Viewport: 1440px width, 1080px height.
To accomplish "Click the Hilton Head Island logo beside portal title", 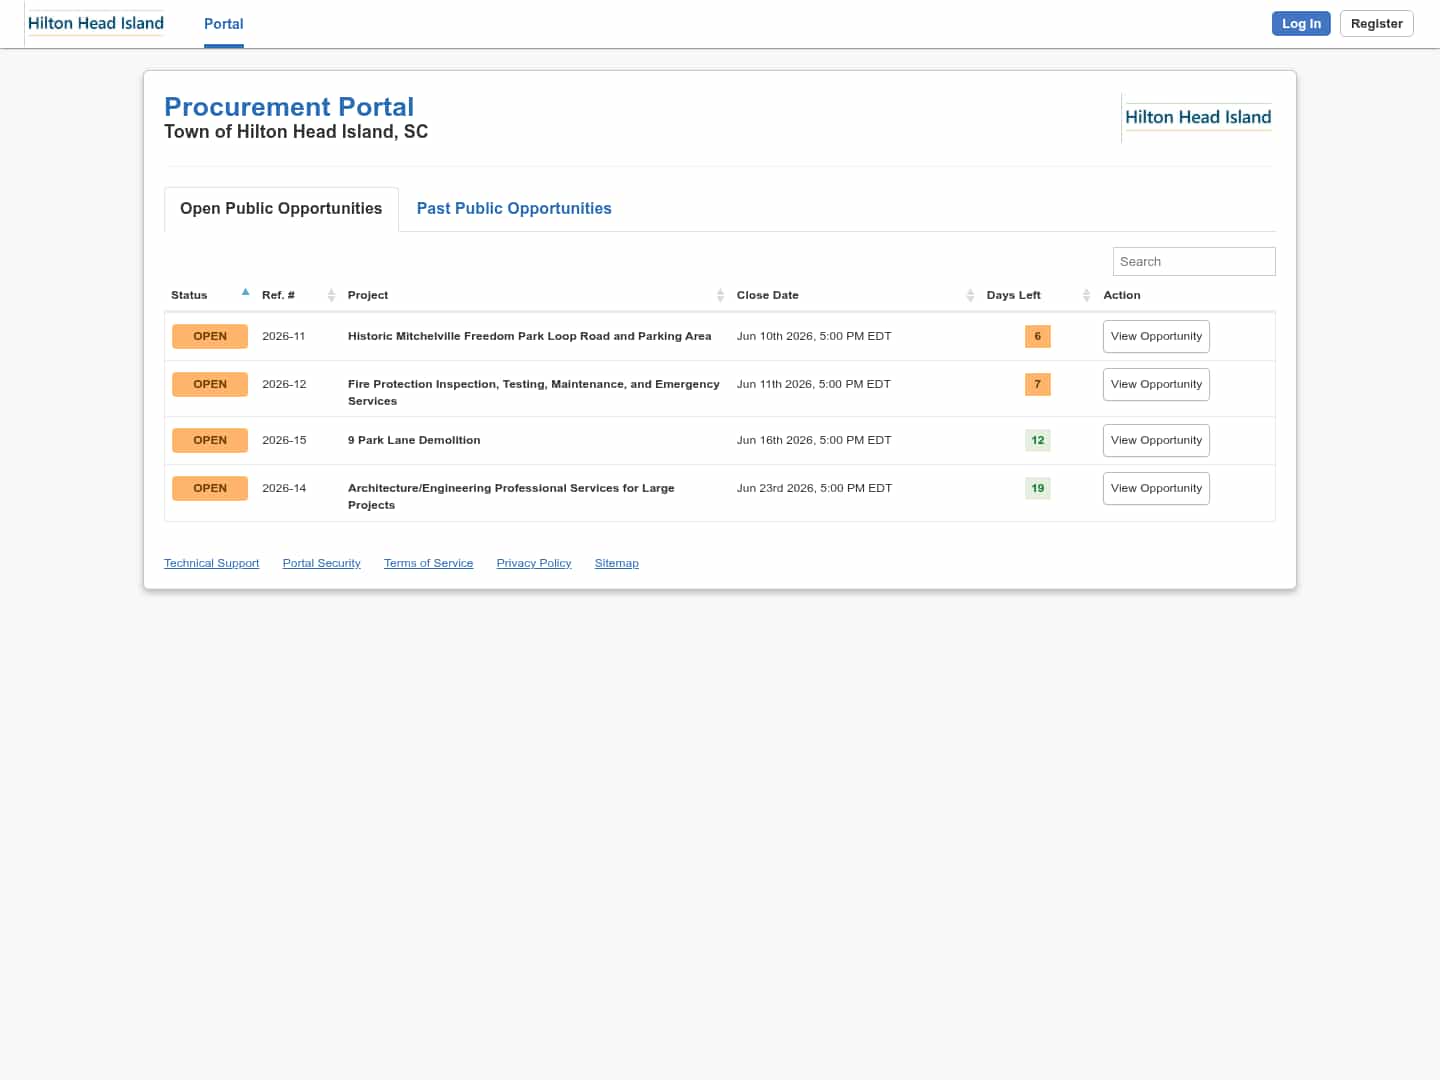I will click(x=1198, y=117).
